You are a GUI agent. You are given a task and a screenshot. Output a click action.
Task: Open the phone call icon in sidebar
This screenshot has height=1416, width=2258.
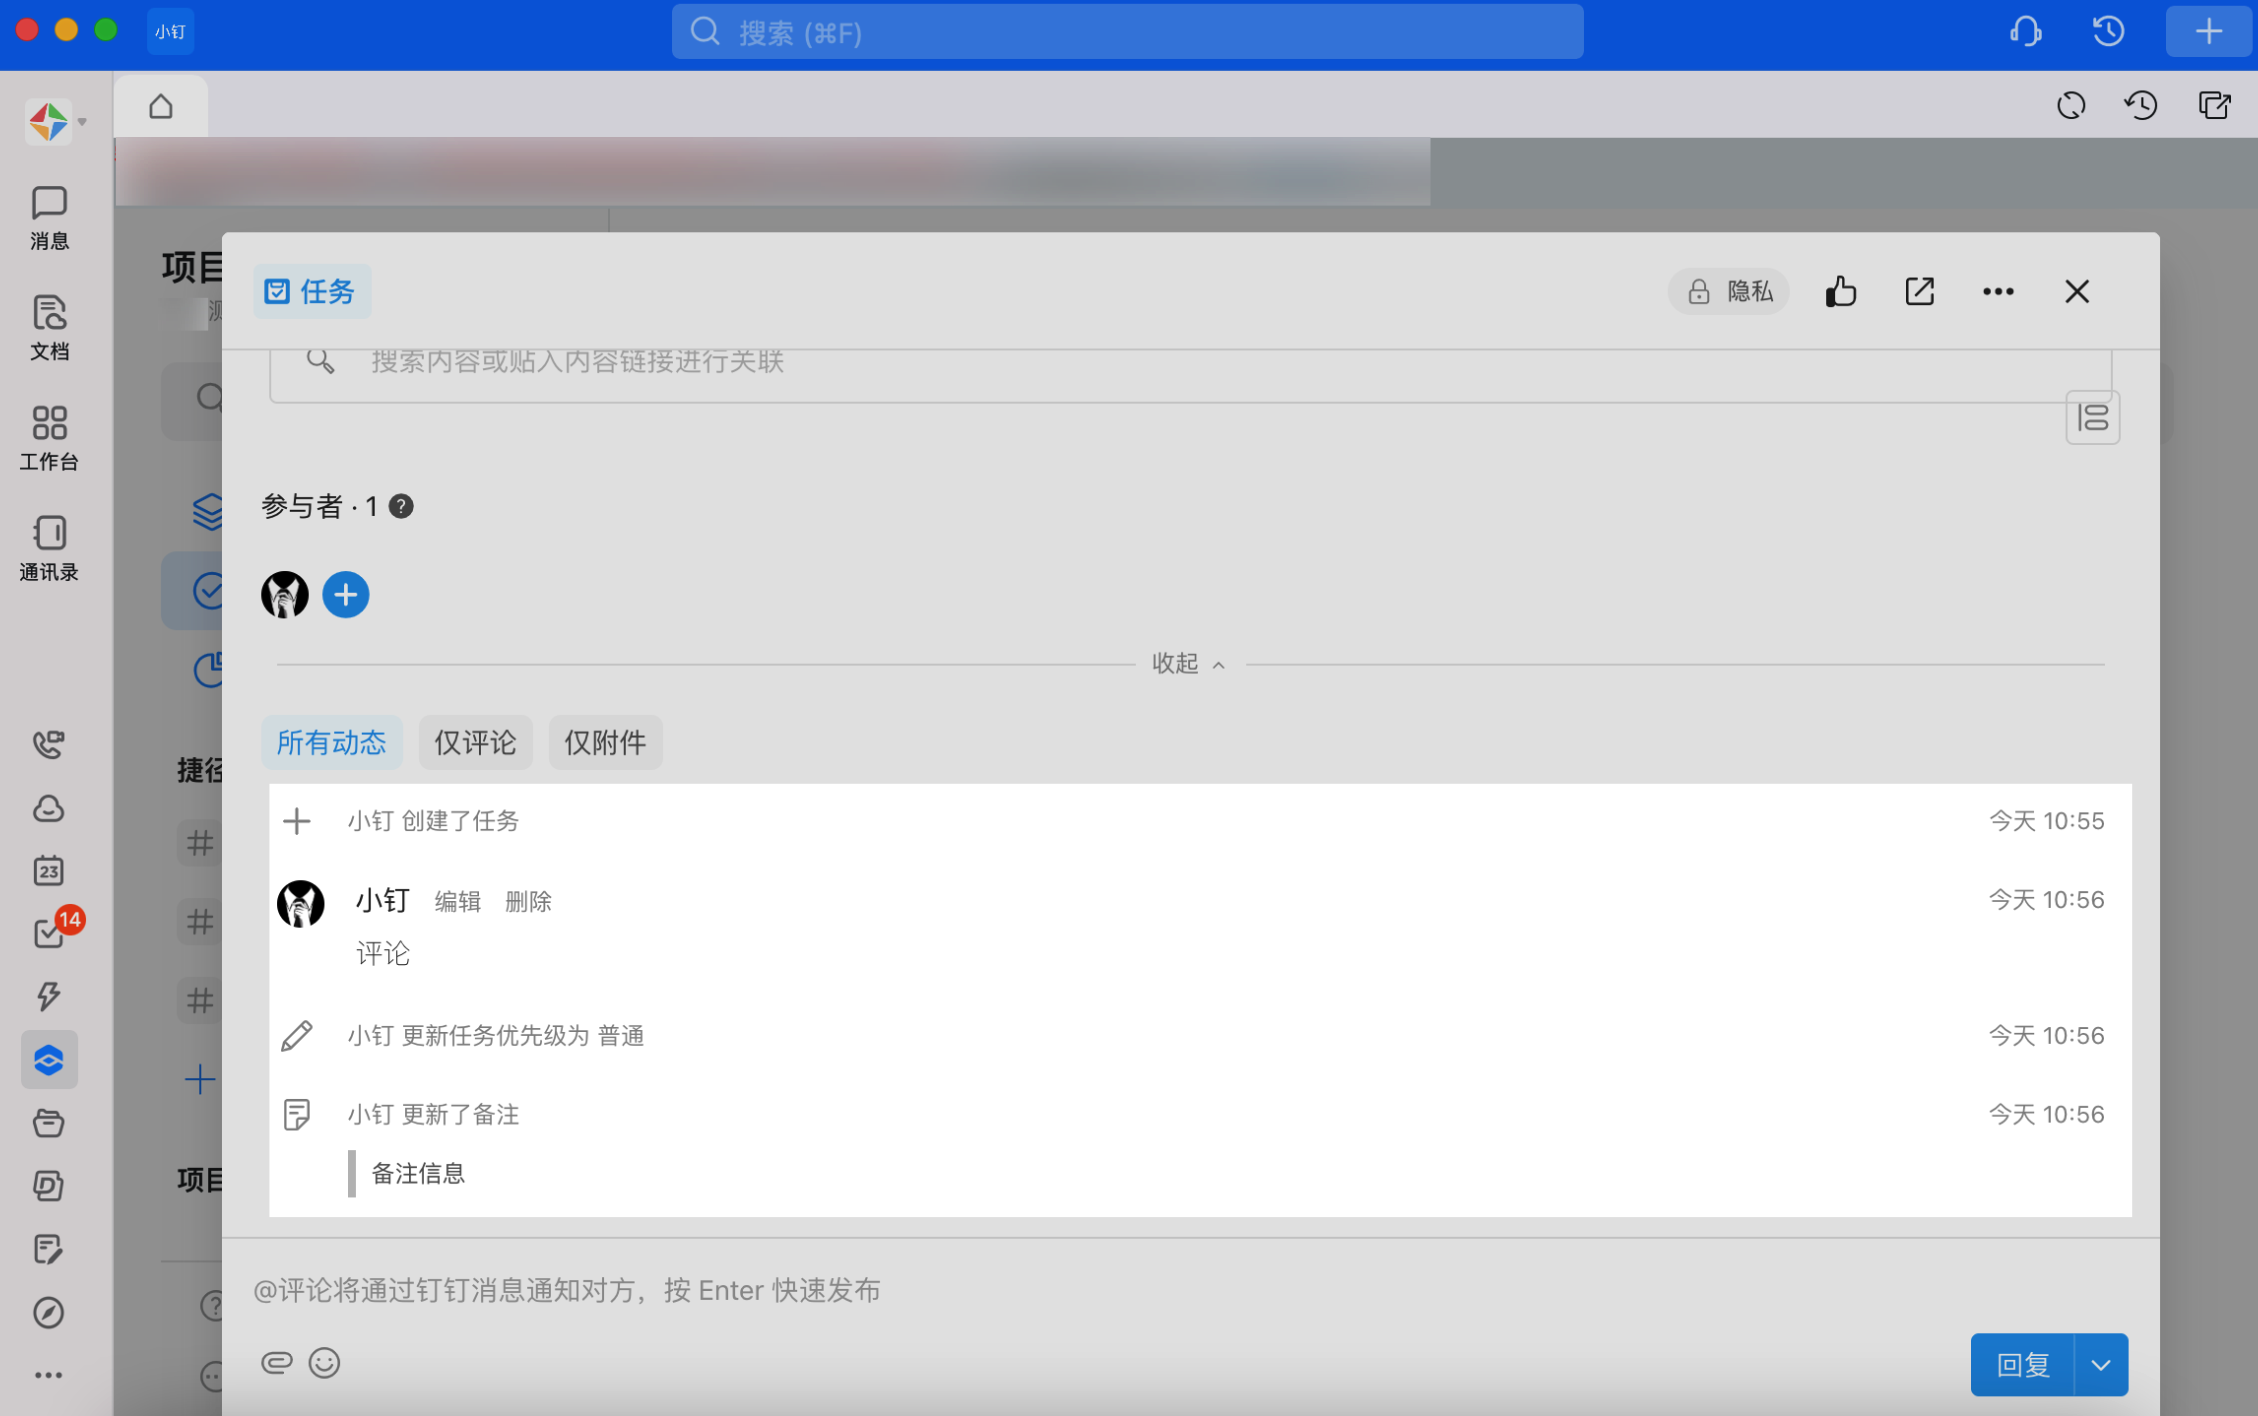coord(49,744)
